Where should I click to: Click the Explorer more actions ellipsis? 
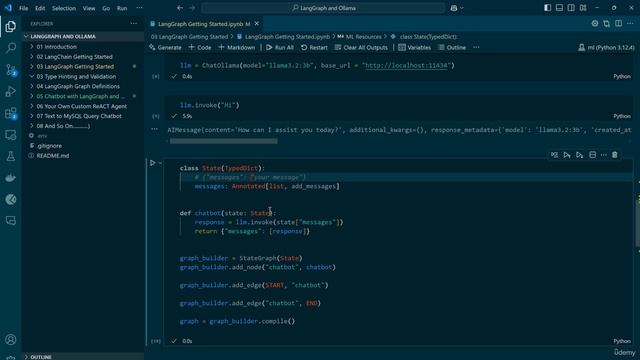pyautogui.click(x=134, y=24)
